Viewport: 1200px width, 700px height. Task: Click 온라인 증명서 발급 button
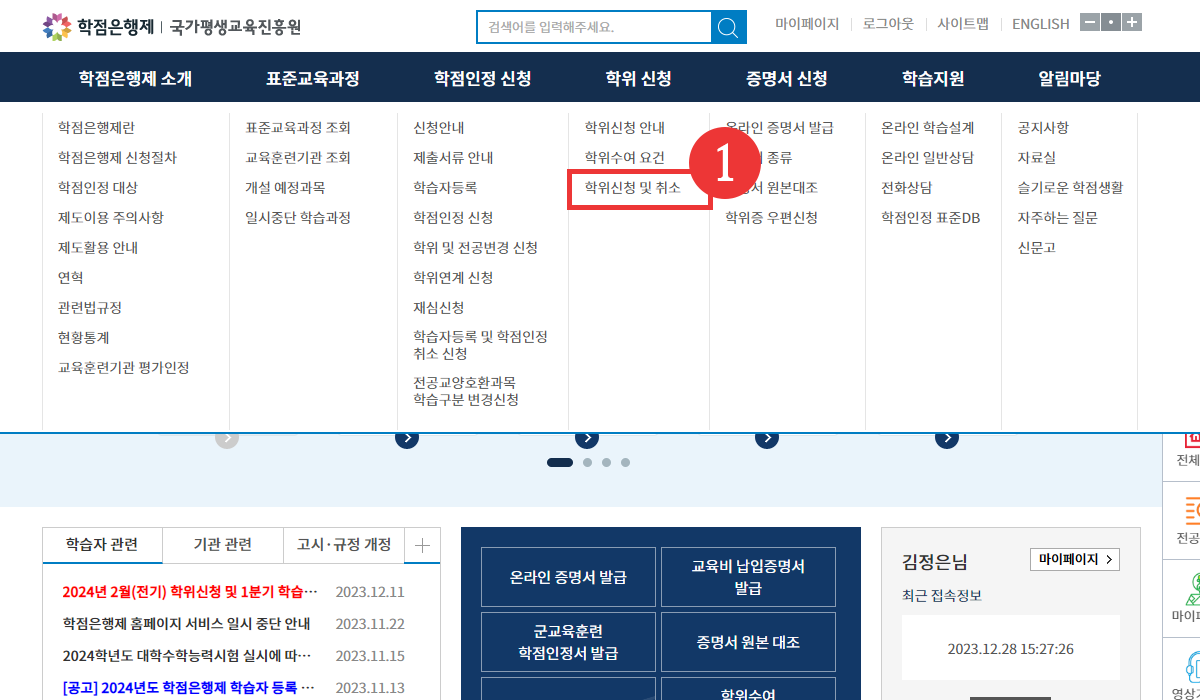pyautogui.click(x=568, y=577)
